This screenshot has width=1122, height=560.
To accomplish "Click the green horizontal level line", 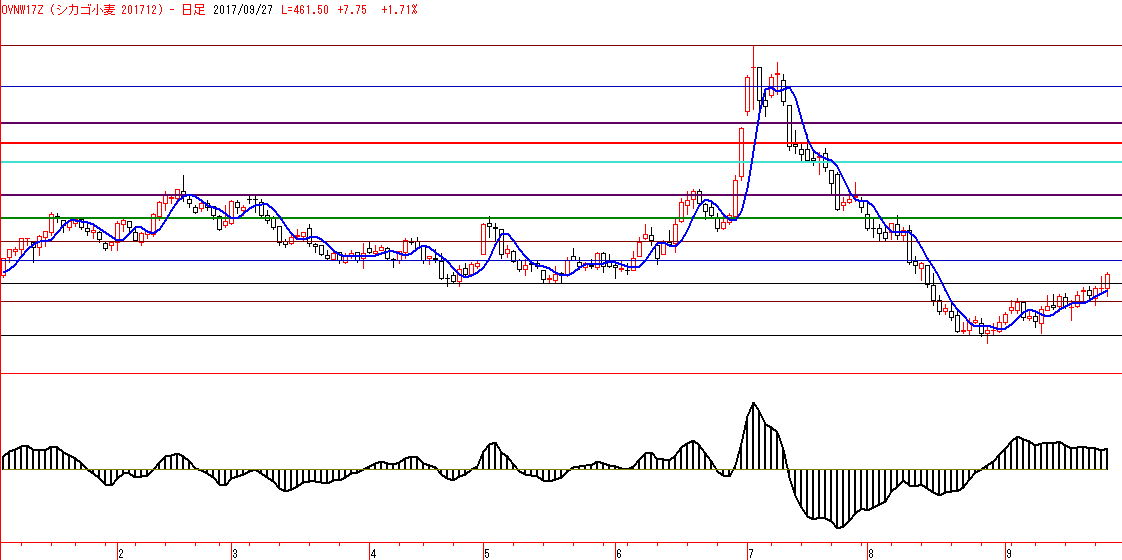I will pos(561,217).
